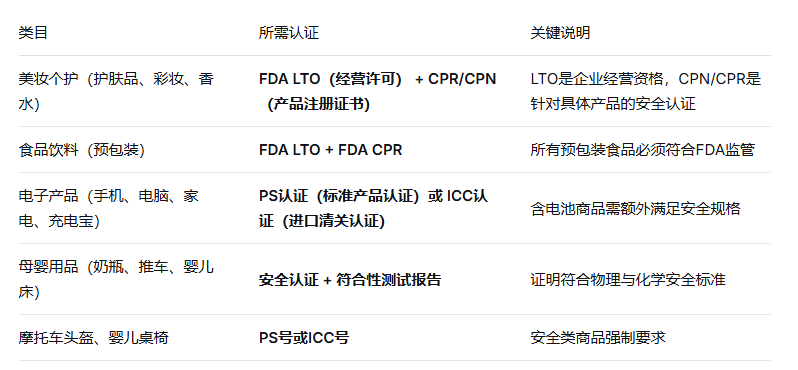The height and width of the screenshot is (370, 798).
Task: Click the (产品注册证书) bold text
Action: 319,104
